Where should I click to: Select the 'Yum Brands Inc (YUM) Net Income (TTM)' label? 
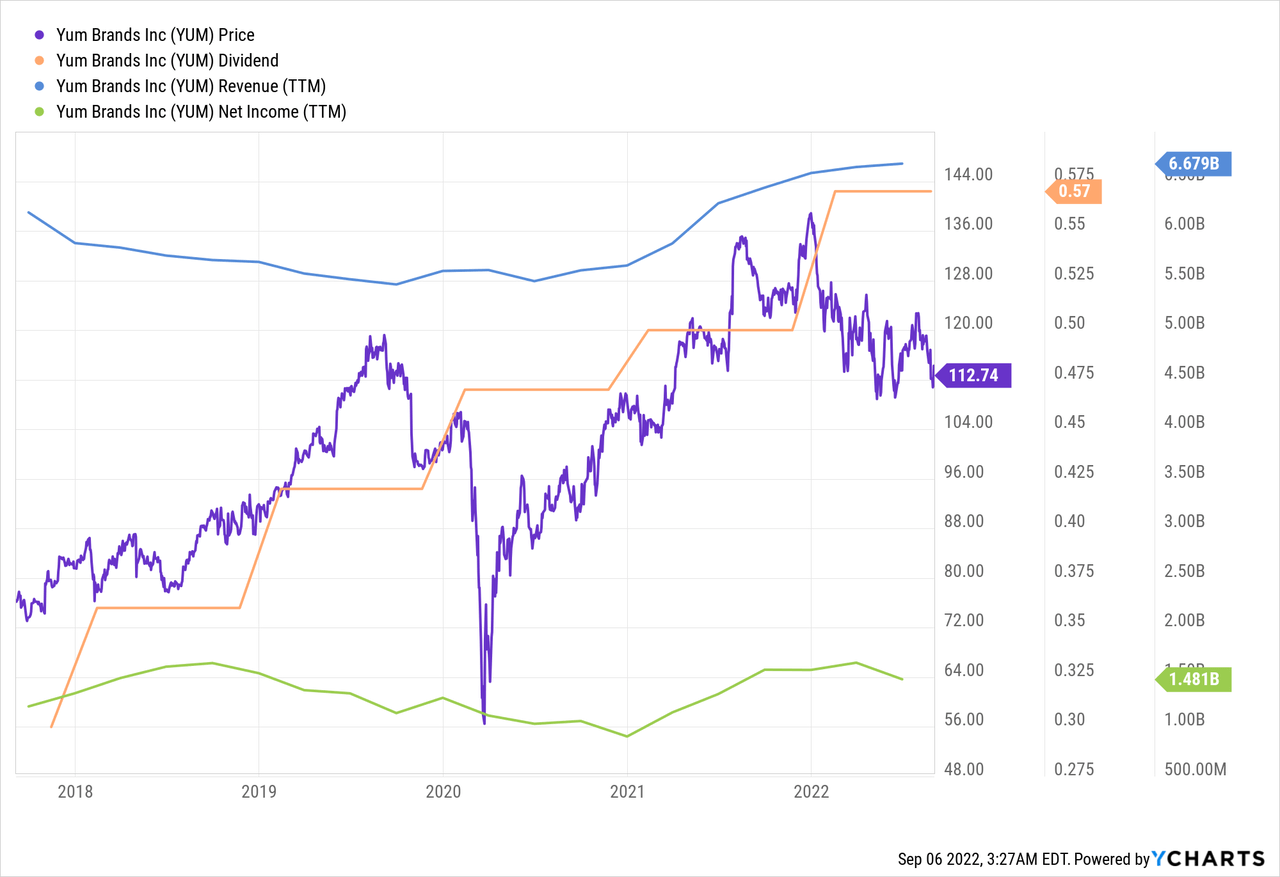[201, 112]
